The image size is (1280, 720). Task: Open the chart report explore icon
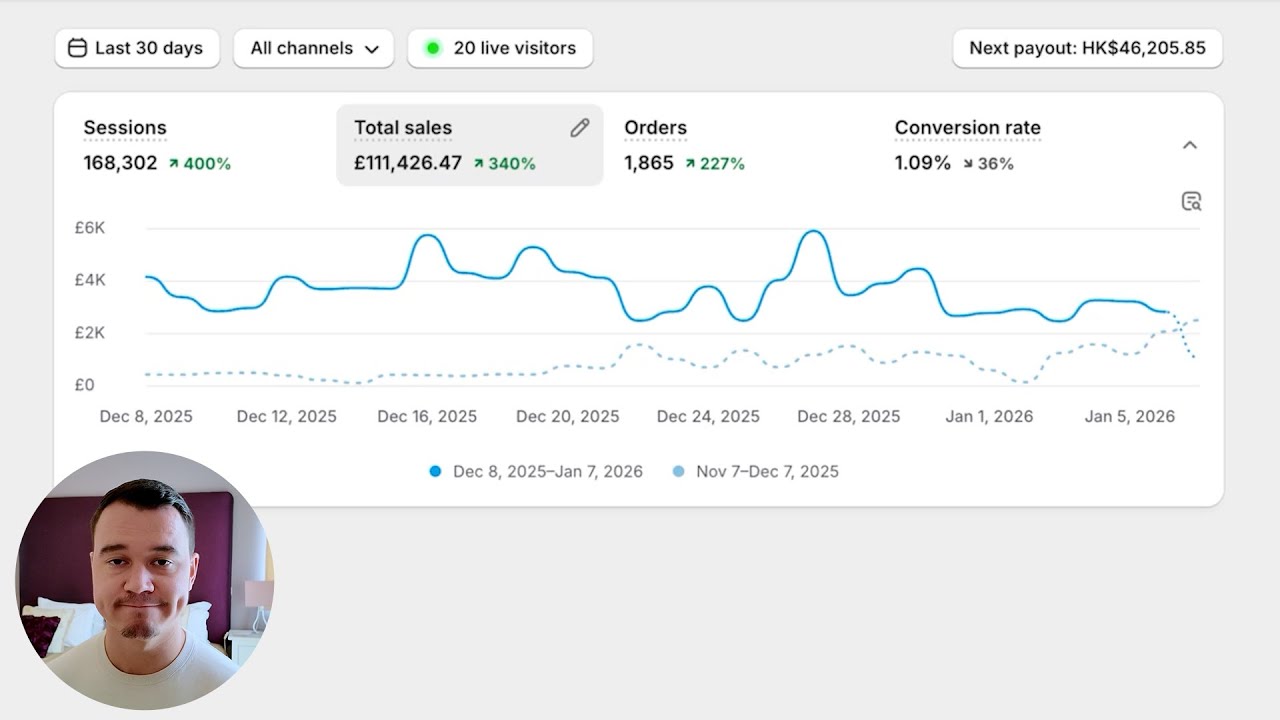[1190, 201]
